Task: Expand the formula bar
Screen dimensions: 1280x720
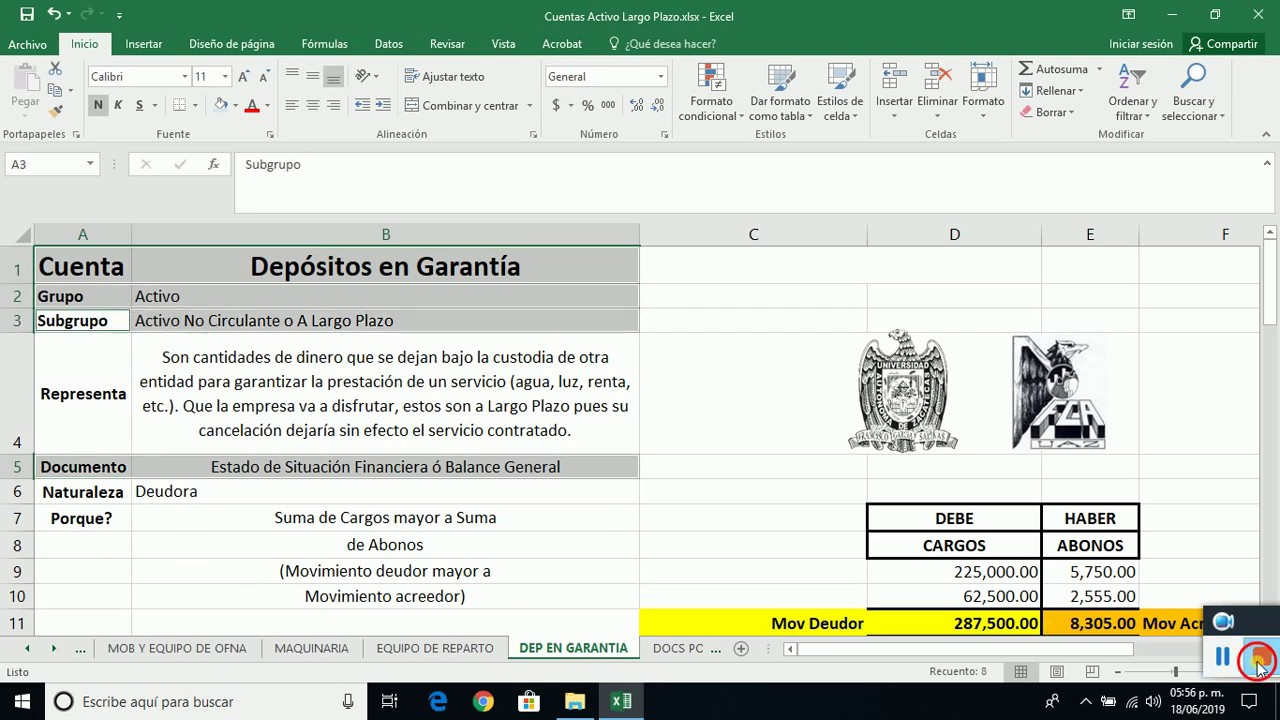Action: tap(1267, 164)
